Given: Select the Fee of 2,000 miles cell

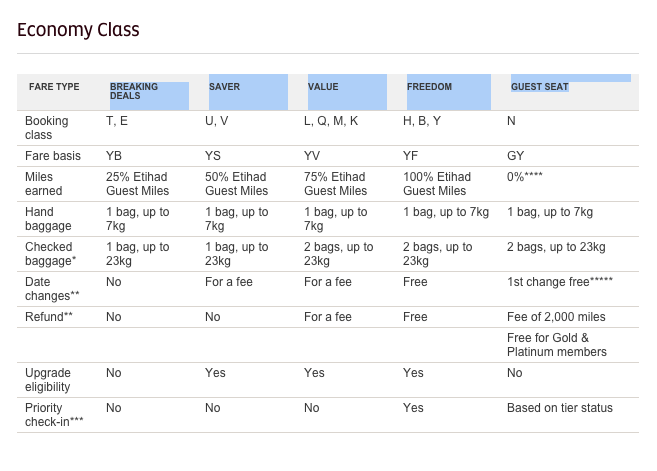Looking at the screenshot, I should pyautogui.click(x=556, y=317).
